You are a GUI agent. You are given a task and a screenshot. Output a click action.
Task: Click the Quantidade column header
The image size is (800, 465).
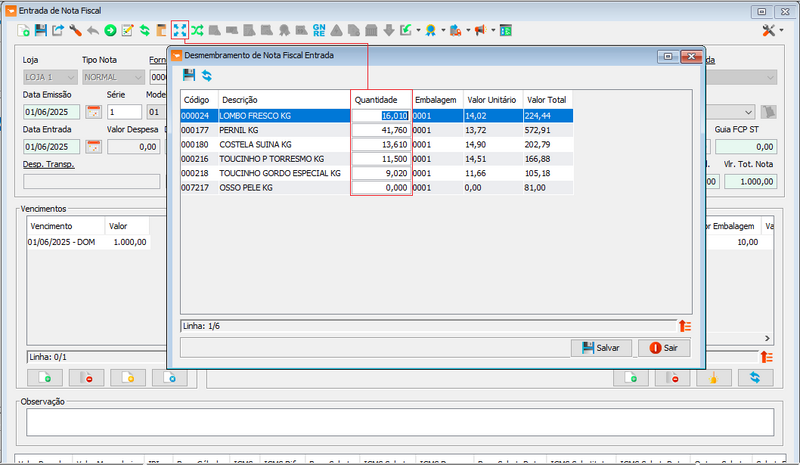click(380, 100)
